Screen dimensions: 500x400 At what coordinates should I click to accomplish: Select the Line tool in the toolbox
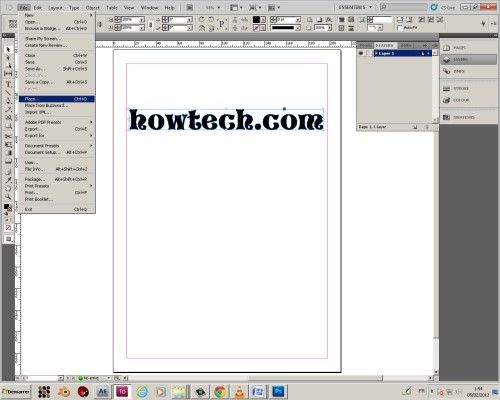click(8, 93)
